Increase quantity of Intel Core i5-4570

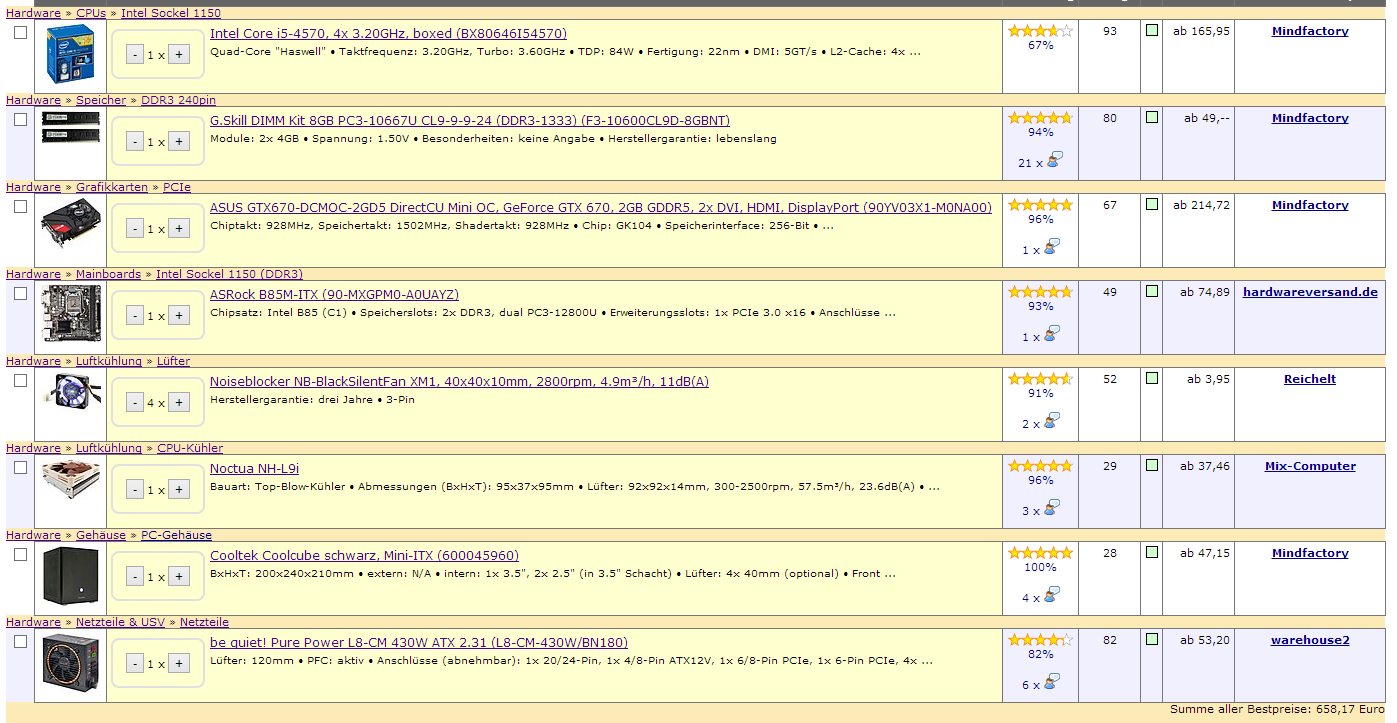click(178, 55)
